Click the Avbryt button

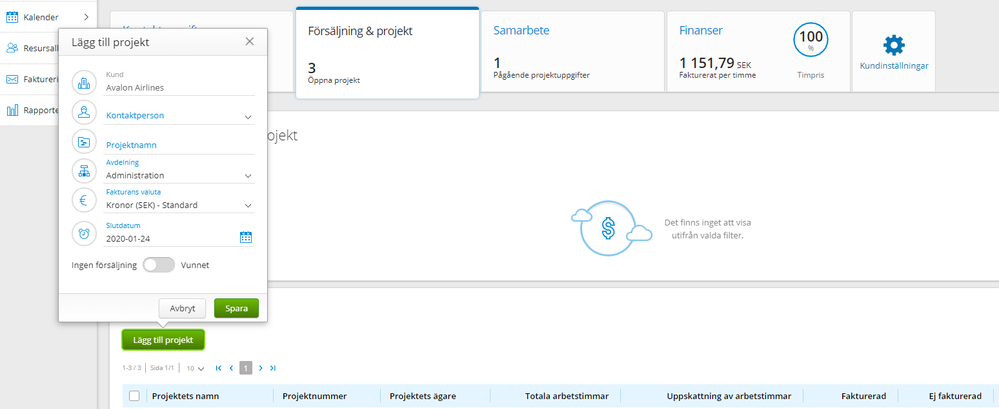(x=182, y=308)
